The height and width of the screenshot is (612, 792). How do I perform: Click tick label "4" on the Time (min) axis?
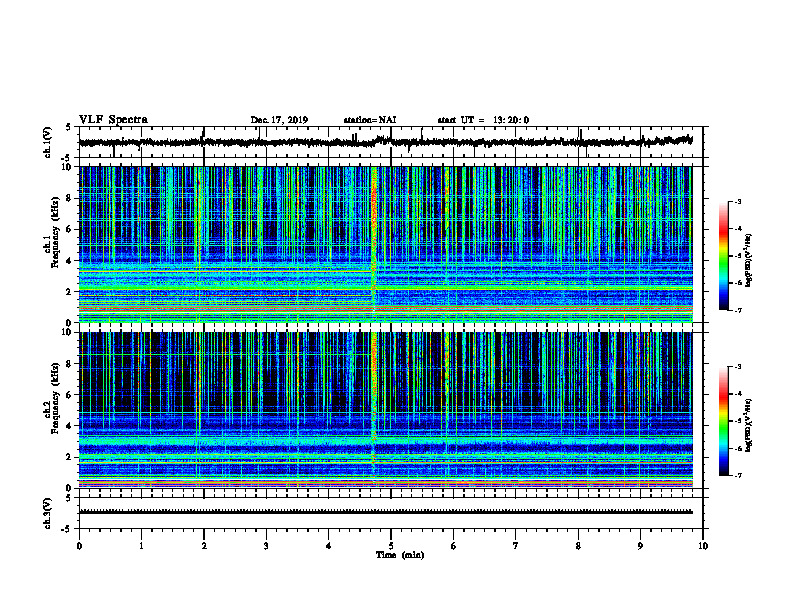click(329, 546)
